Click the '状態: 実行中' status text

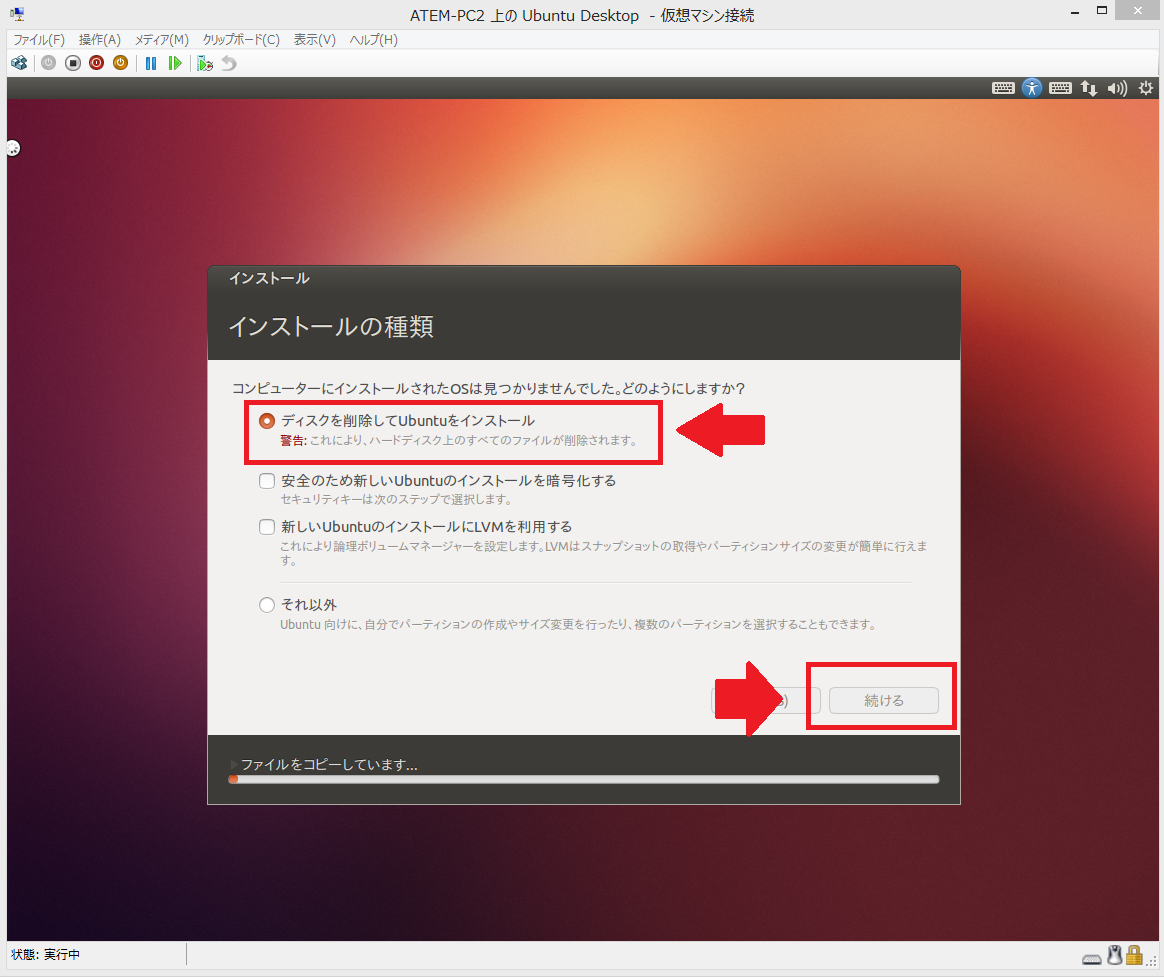point(45,955)
